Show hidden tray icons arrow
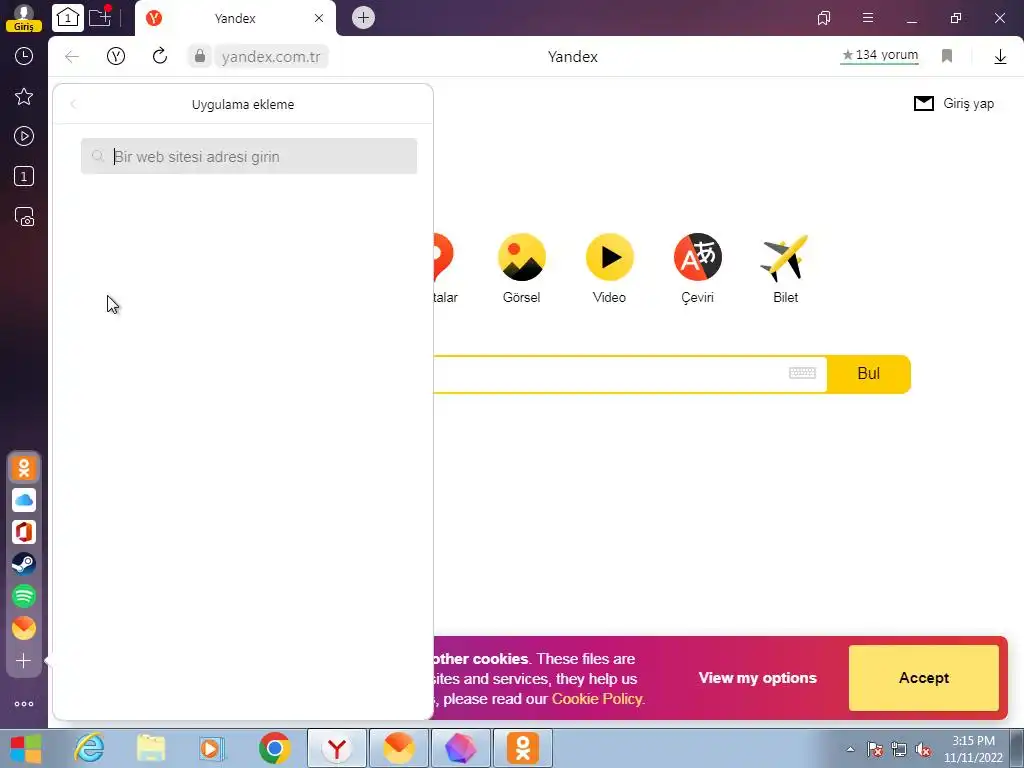The image size is (1024, 768). 850,749
